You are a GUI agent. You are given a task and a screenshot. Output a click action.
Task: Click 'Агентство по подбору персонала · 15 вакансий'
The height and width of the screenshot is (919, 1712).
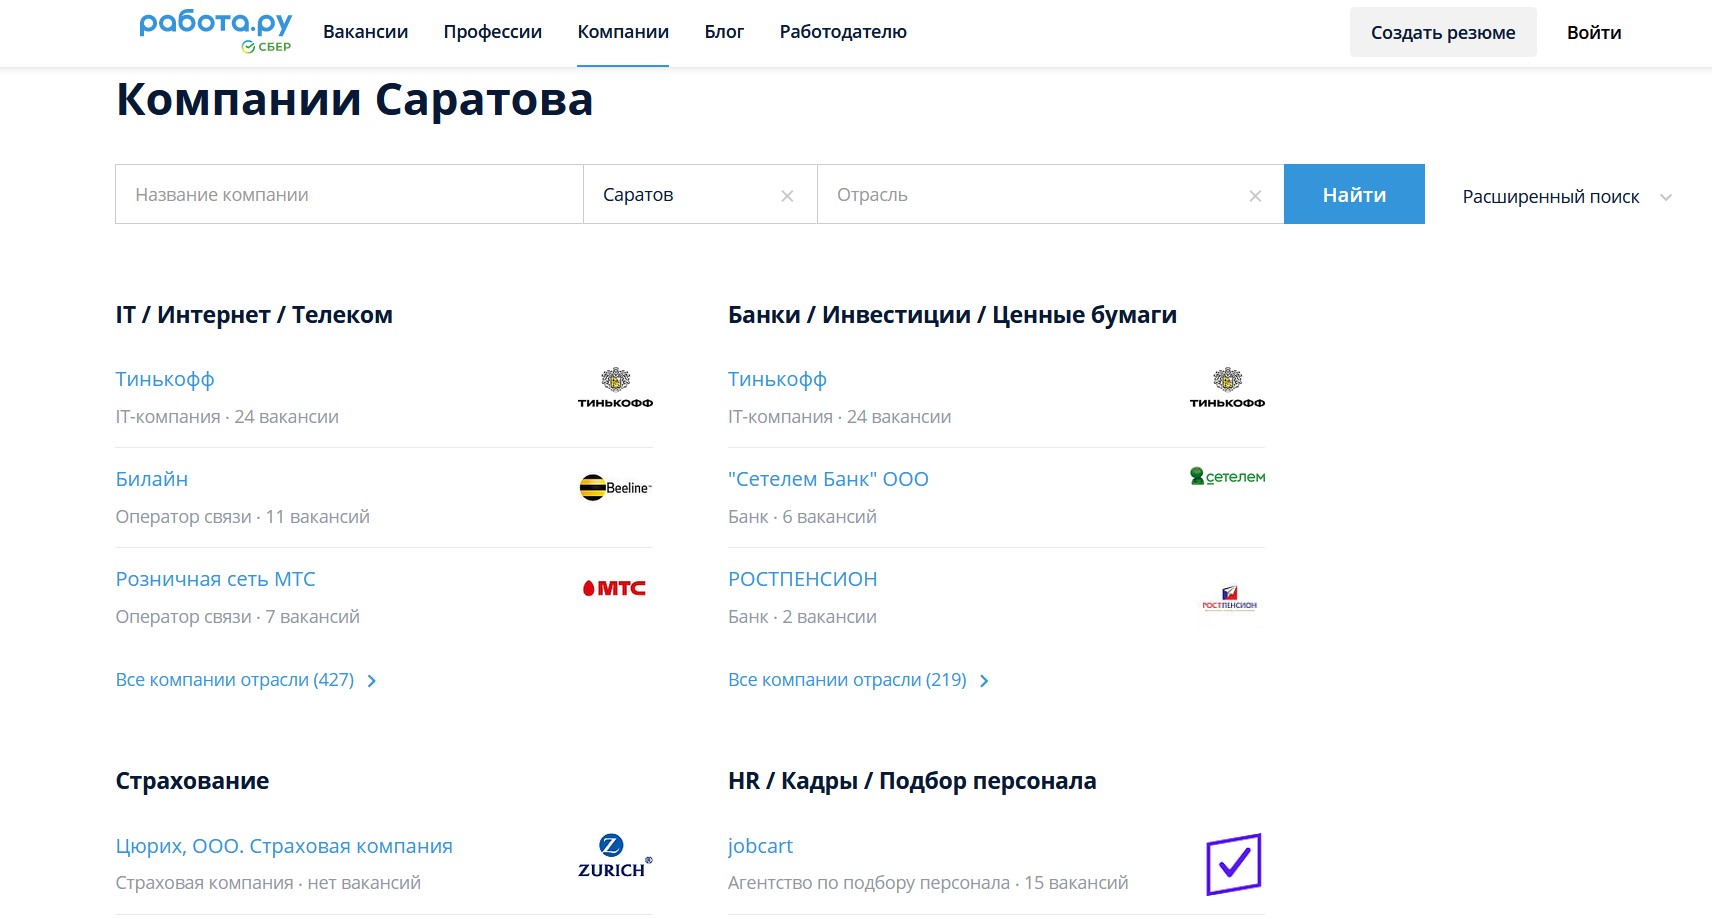tap(928, 883)
